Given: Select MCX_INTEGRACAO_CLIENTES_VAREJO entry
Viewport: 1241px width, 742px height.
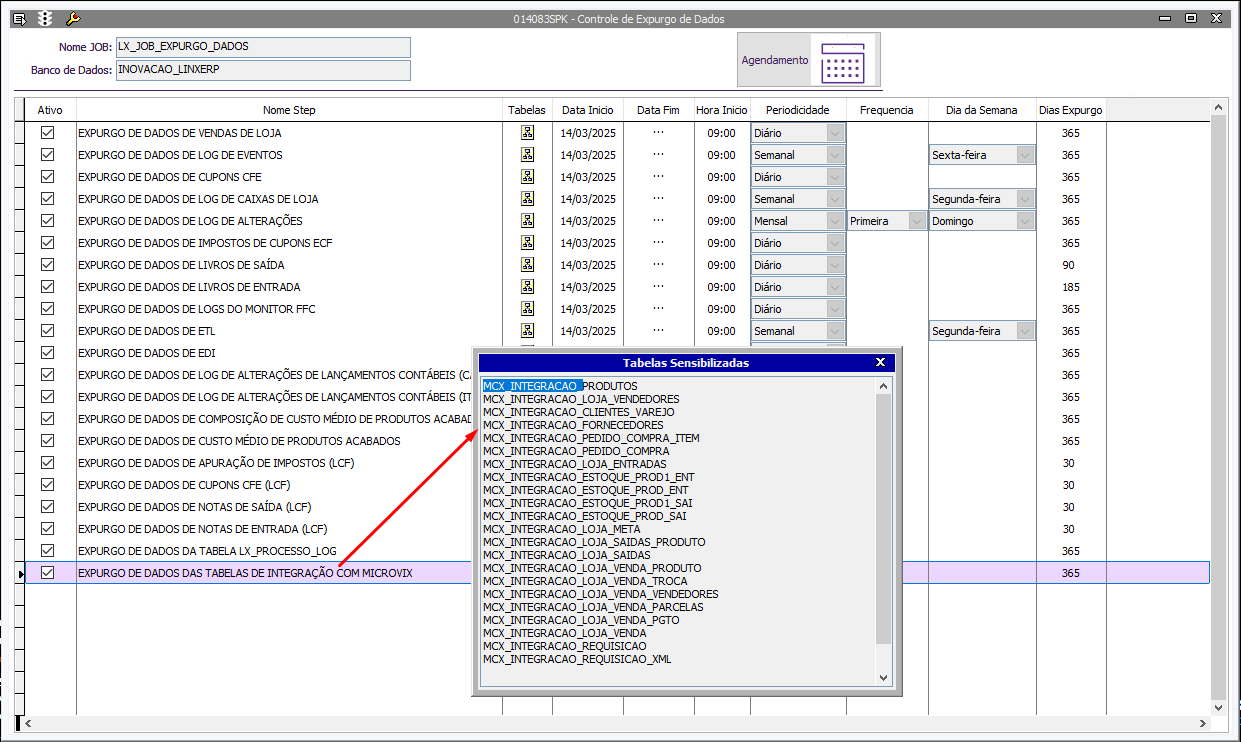Looking at the screenshot, I should pos(579,412).
